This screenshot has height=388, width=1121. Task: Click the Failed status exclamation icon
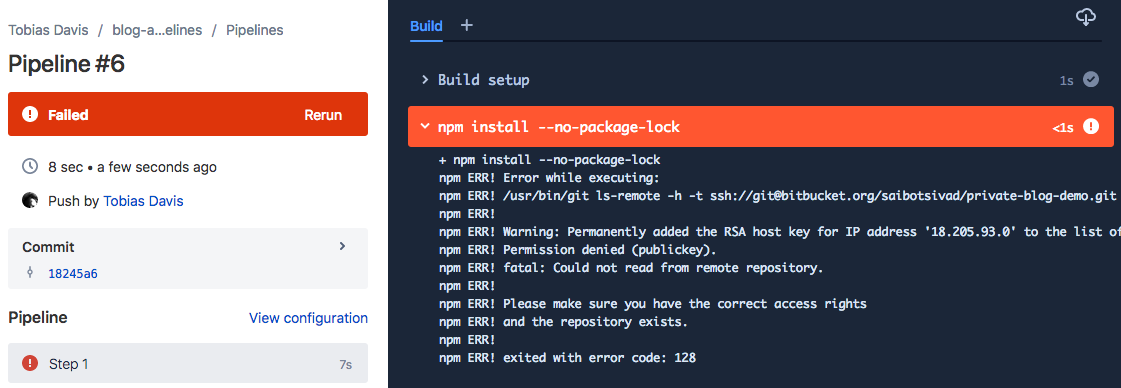click(30, 114)
